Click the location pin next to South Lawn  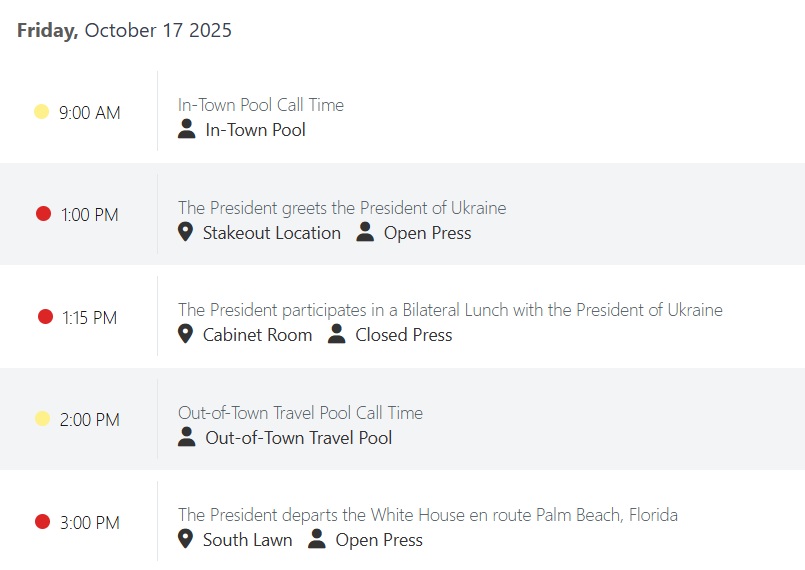185,540
